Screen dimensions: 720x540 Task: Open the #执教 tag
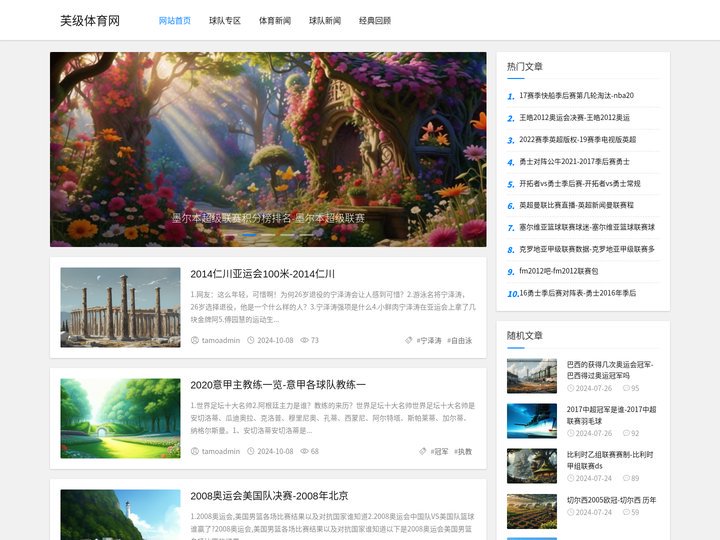[x=463, y=451]
